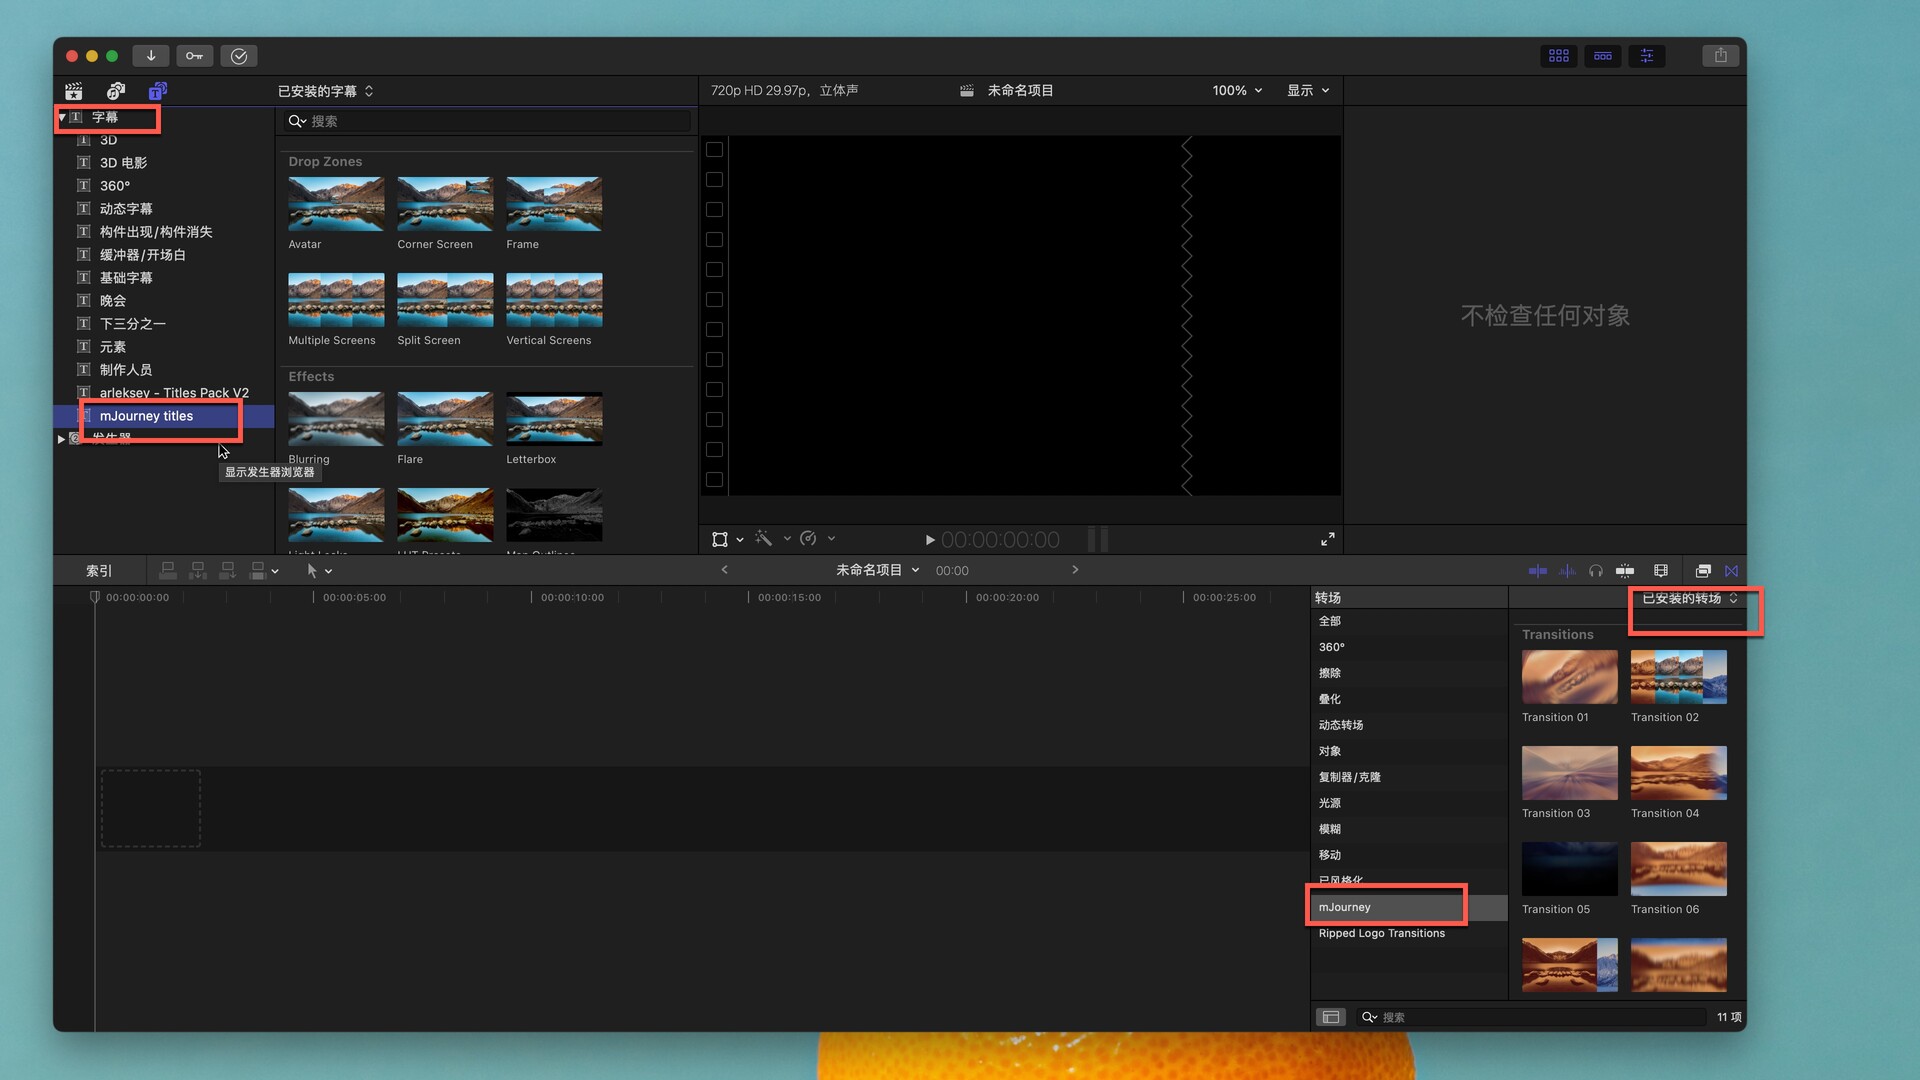Open the 索引 timeline index

pyautogui.click(x=99, y=571)
